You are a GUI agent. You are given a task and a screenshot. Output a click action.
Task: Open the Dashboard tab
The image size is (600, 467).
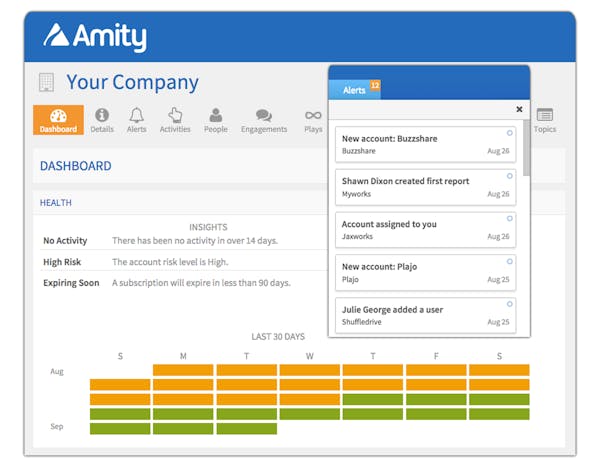[58, 120]
